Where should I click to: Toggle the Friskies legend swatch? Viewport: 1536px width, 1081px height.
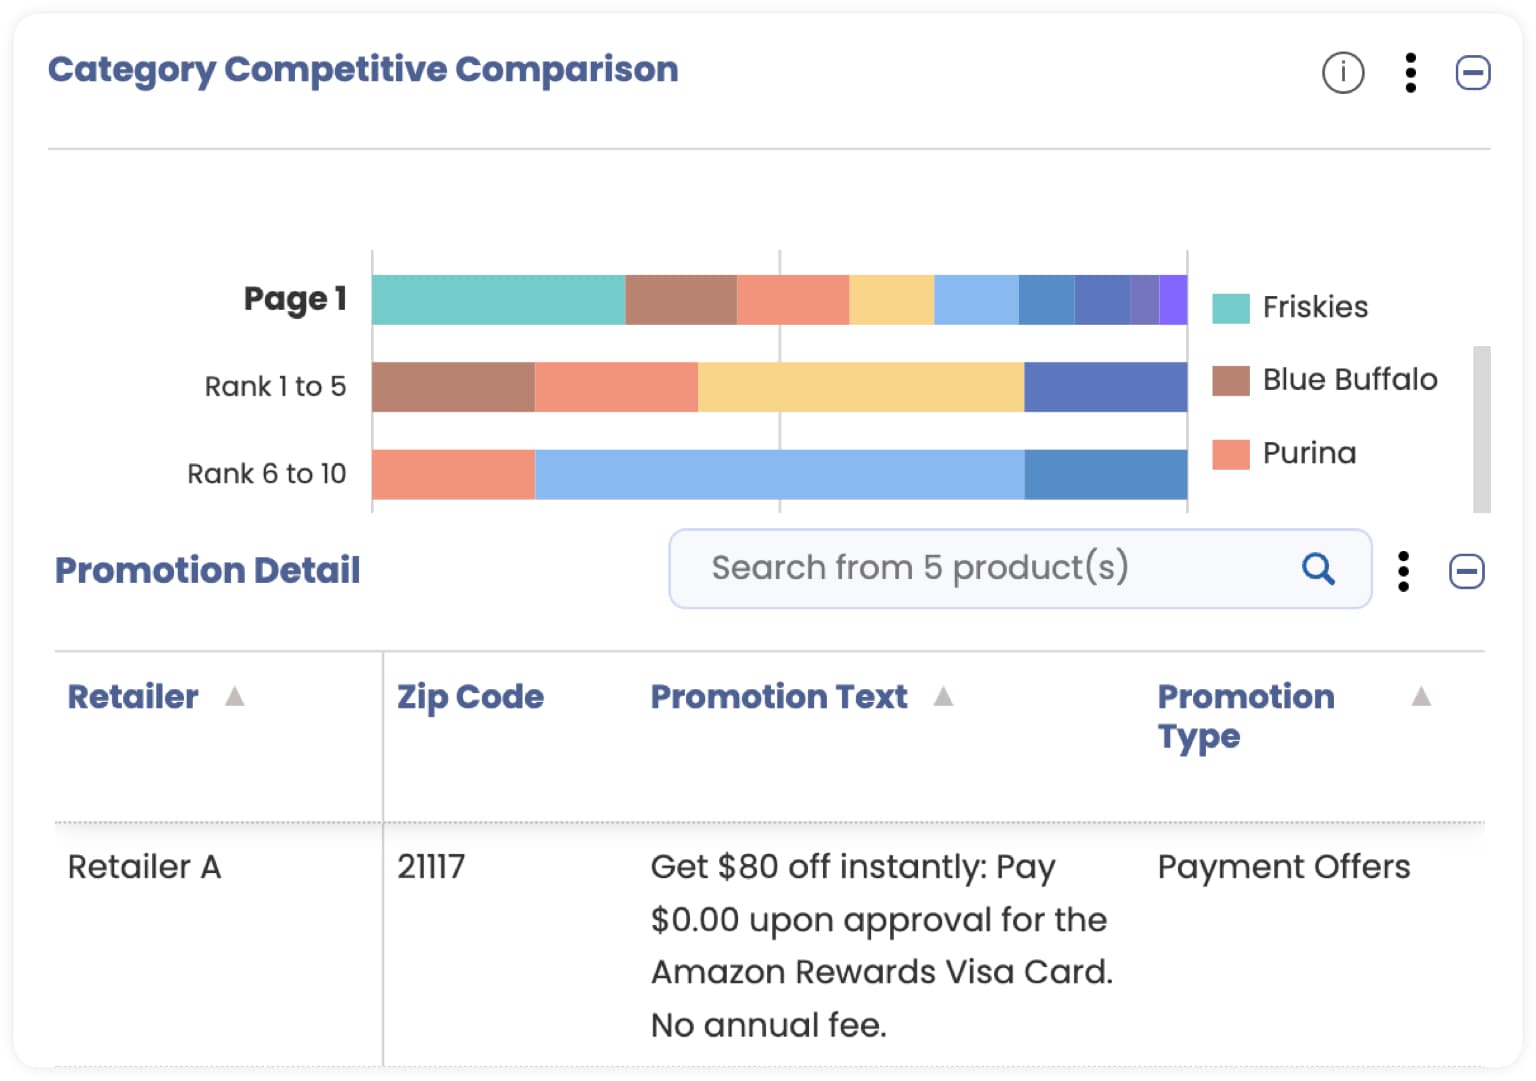tap(1231, 308)
